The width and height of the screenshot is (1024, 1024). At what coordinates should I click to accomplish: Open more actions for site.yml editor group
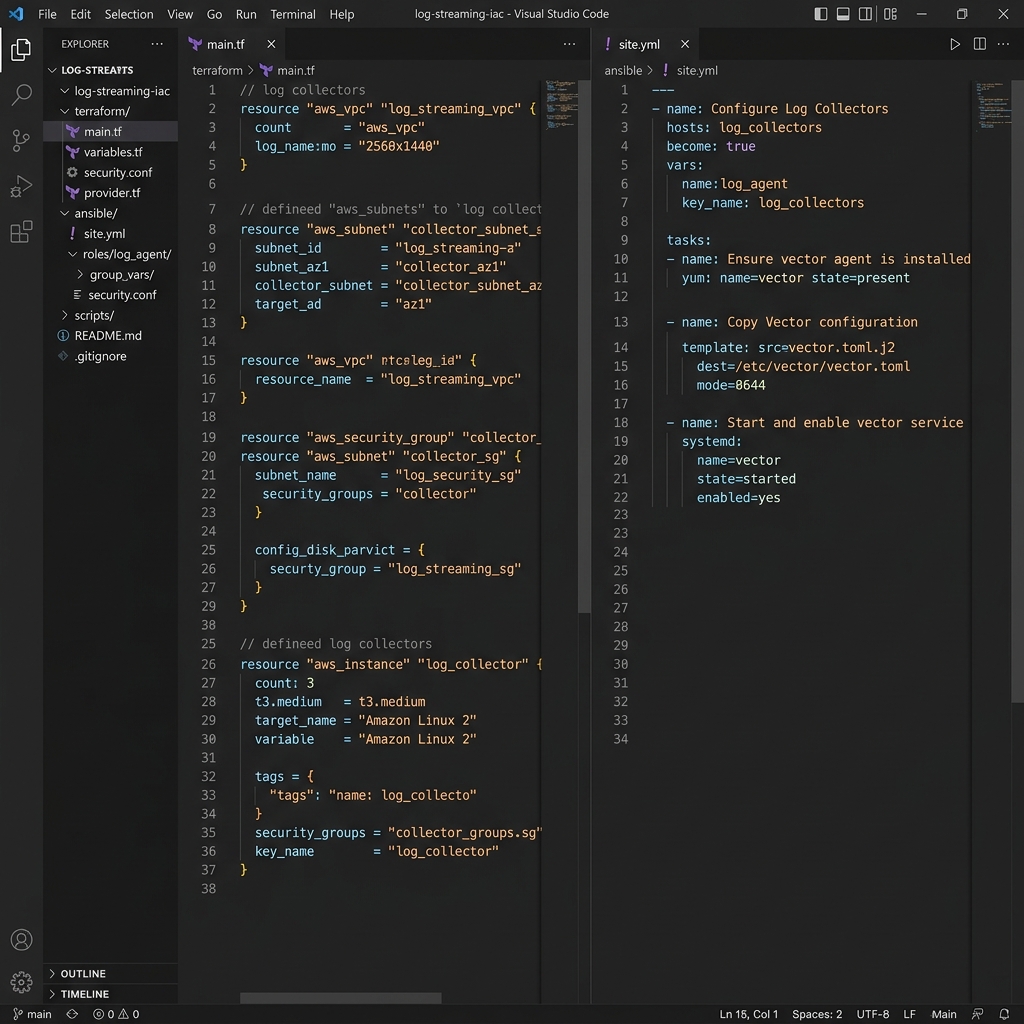click(1003, 44)
